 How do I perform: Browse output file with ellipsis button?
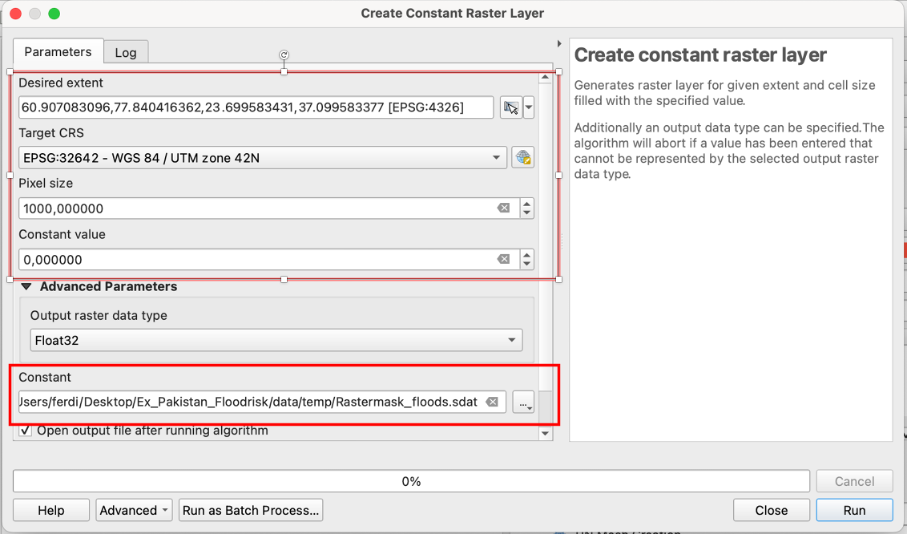(x=524, y=402)
